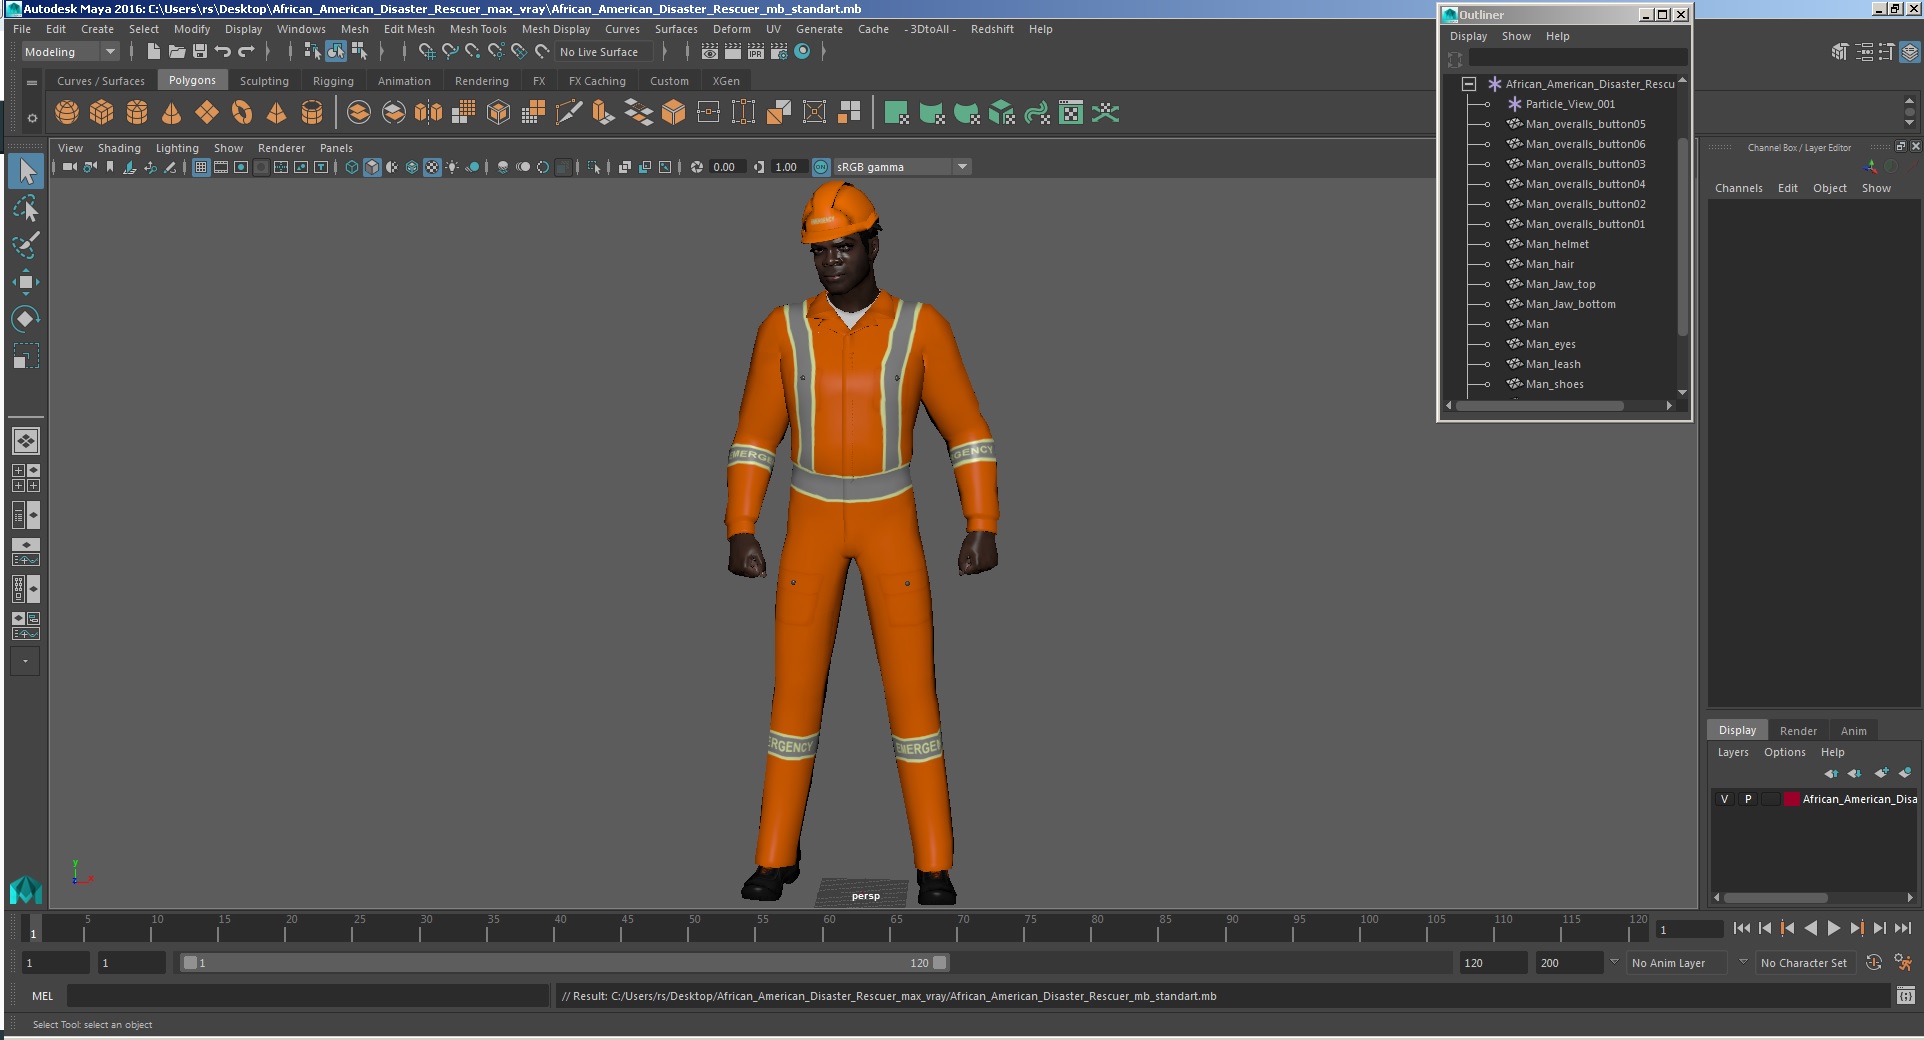Click the Auto Keyframe toggle icon

click(x=1874, y=962)
